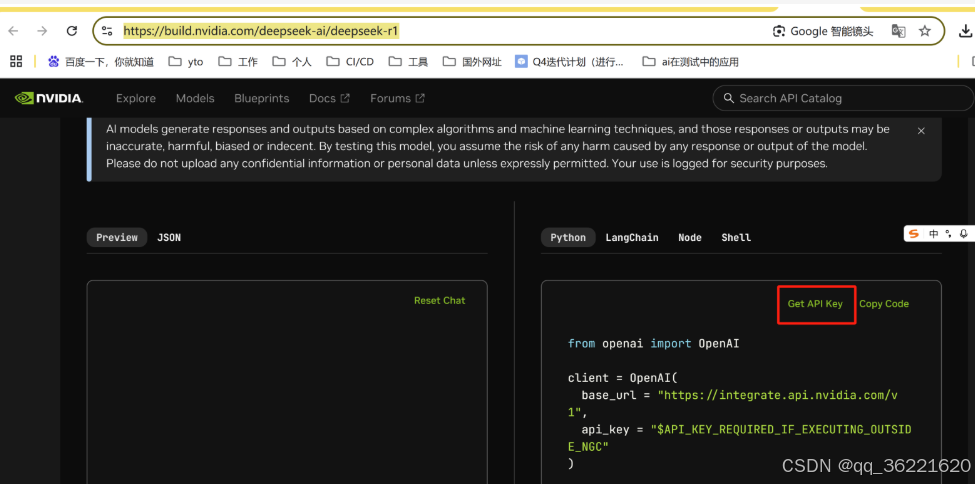Open the Blueprints menu item
The image size is (975, 484).
point(262,98)
